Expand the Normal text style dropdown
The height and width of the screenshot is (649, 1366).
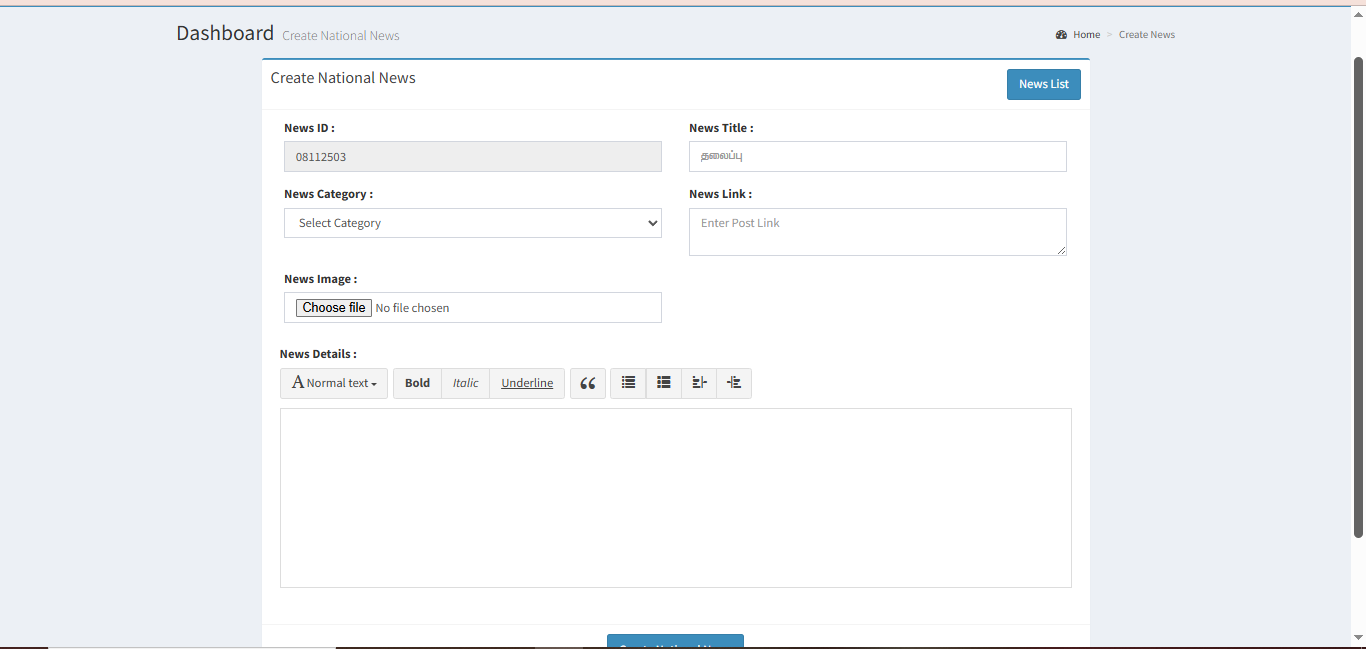click(334, 383)
